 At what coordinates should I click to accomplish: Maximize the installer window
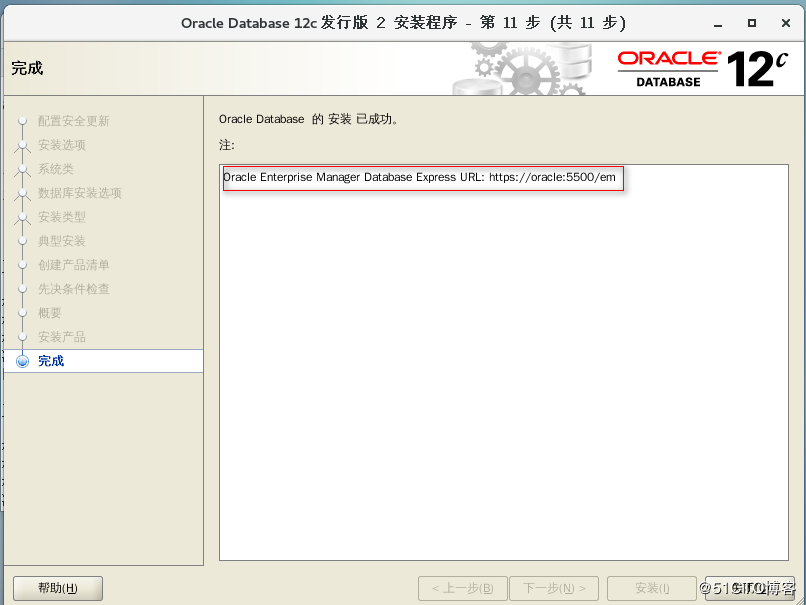point(752,23)
